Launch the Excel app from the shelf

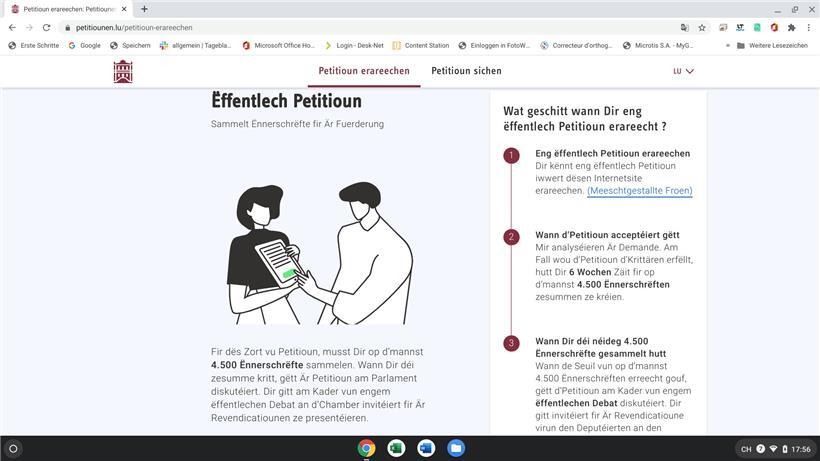coord(396,448)
